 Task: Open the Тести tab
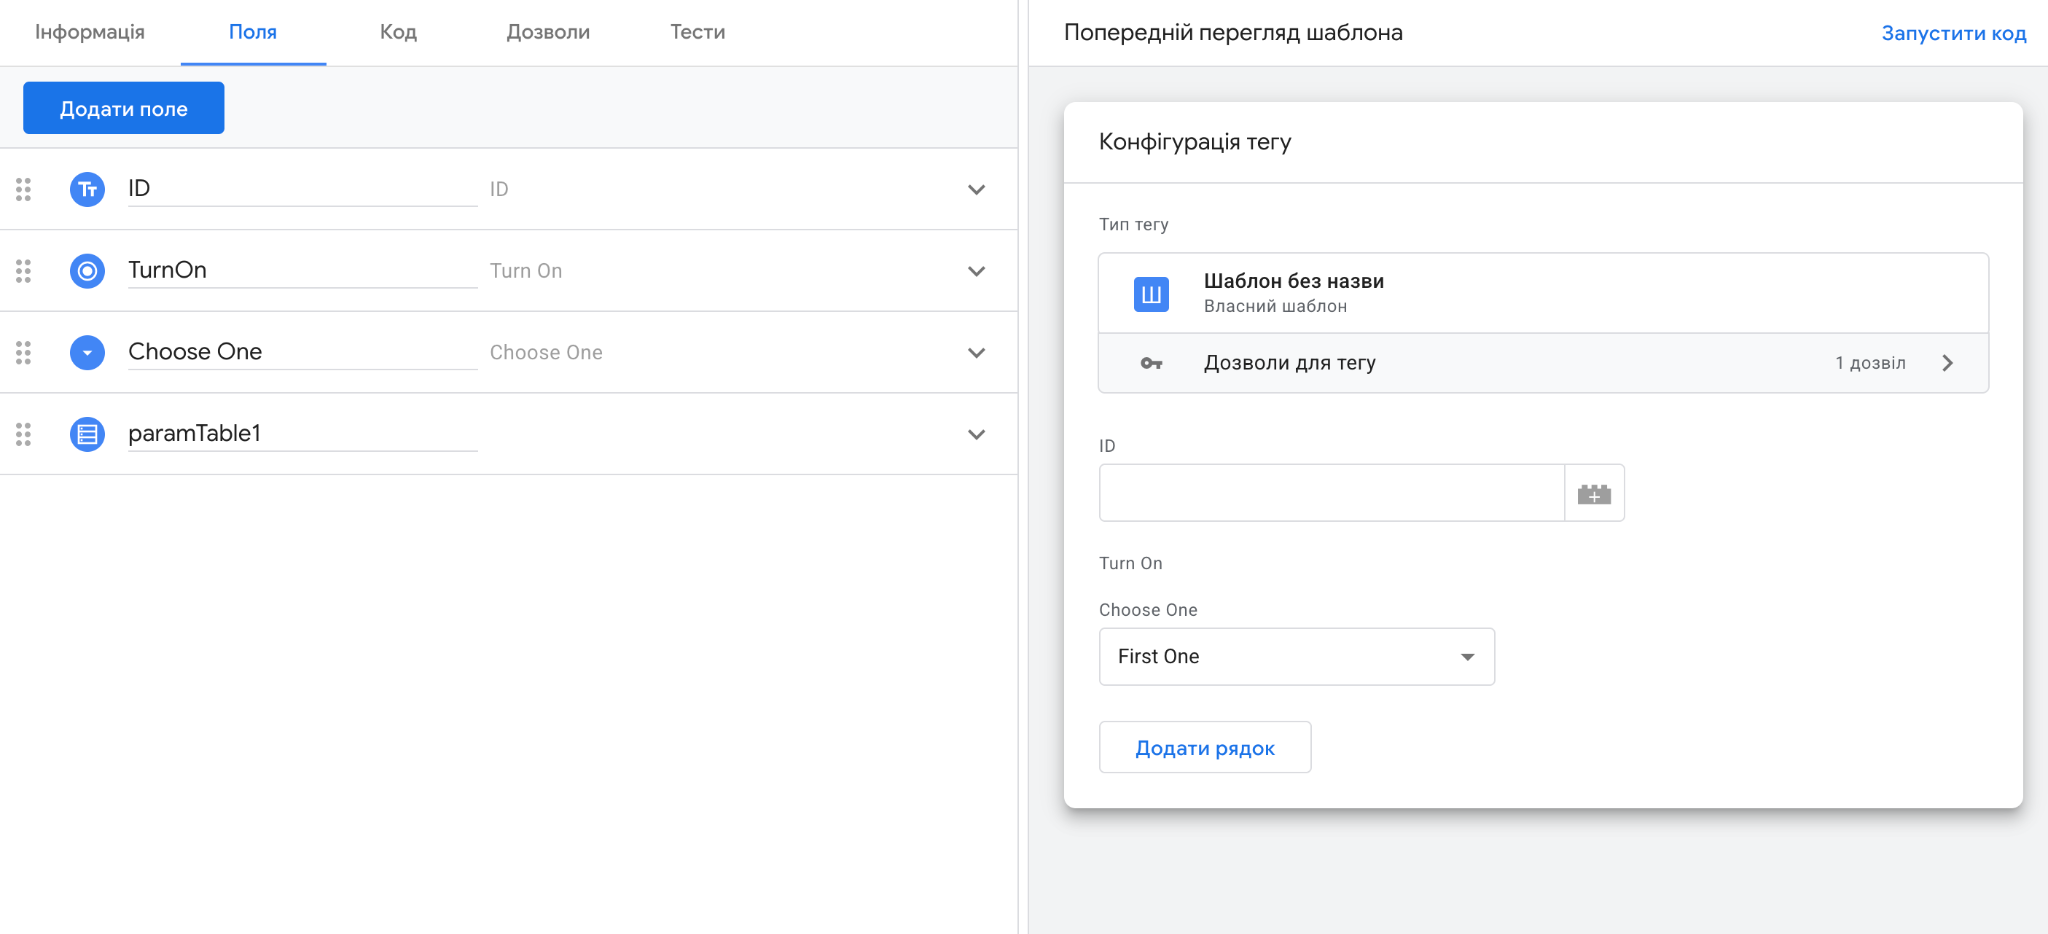click(x=697, y=31)
